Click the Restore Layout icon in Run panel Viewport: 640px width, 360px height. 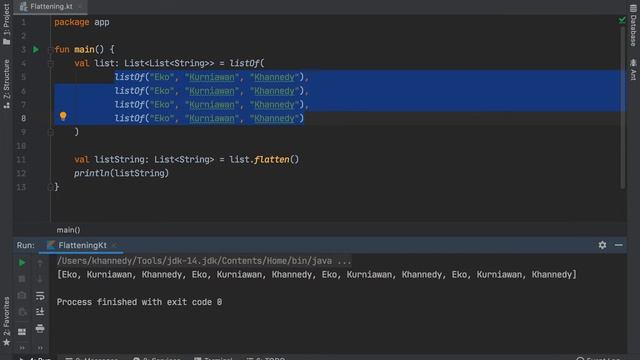point(22,331)
